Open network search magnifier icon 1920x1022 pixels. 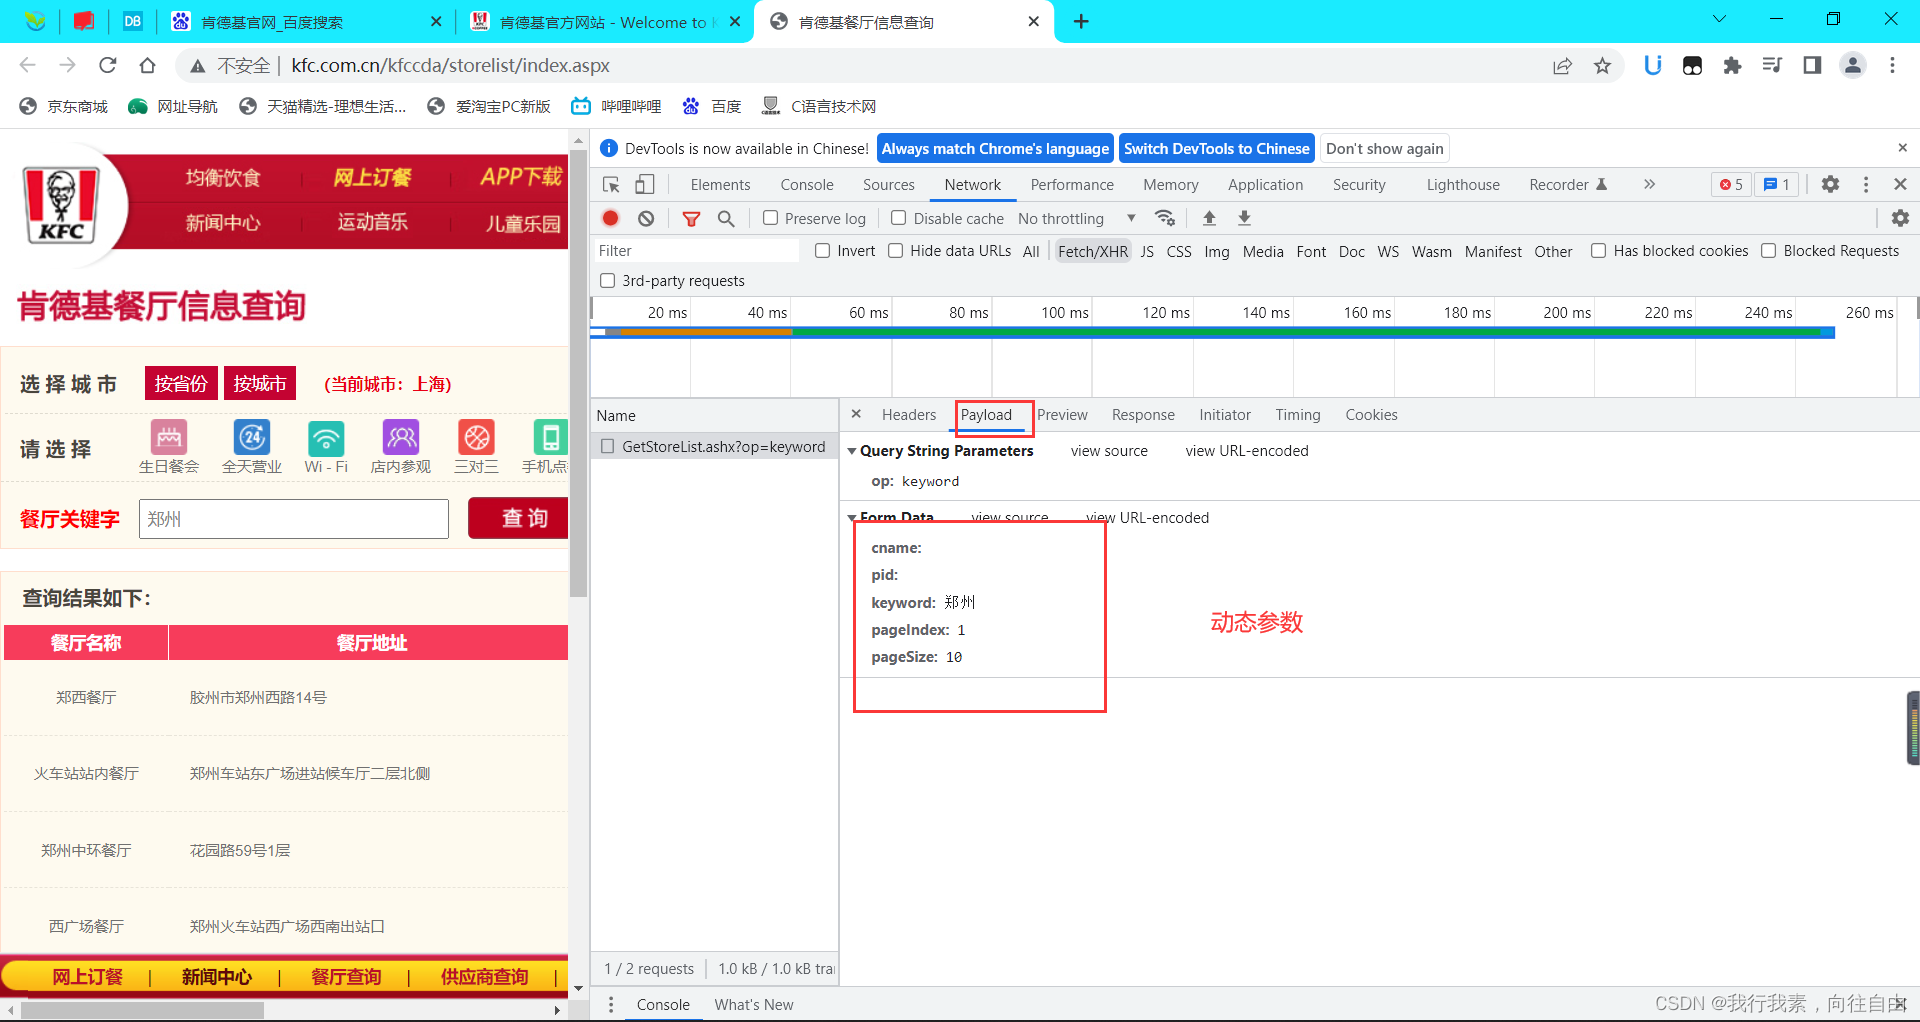[x=726, y=218]
